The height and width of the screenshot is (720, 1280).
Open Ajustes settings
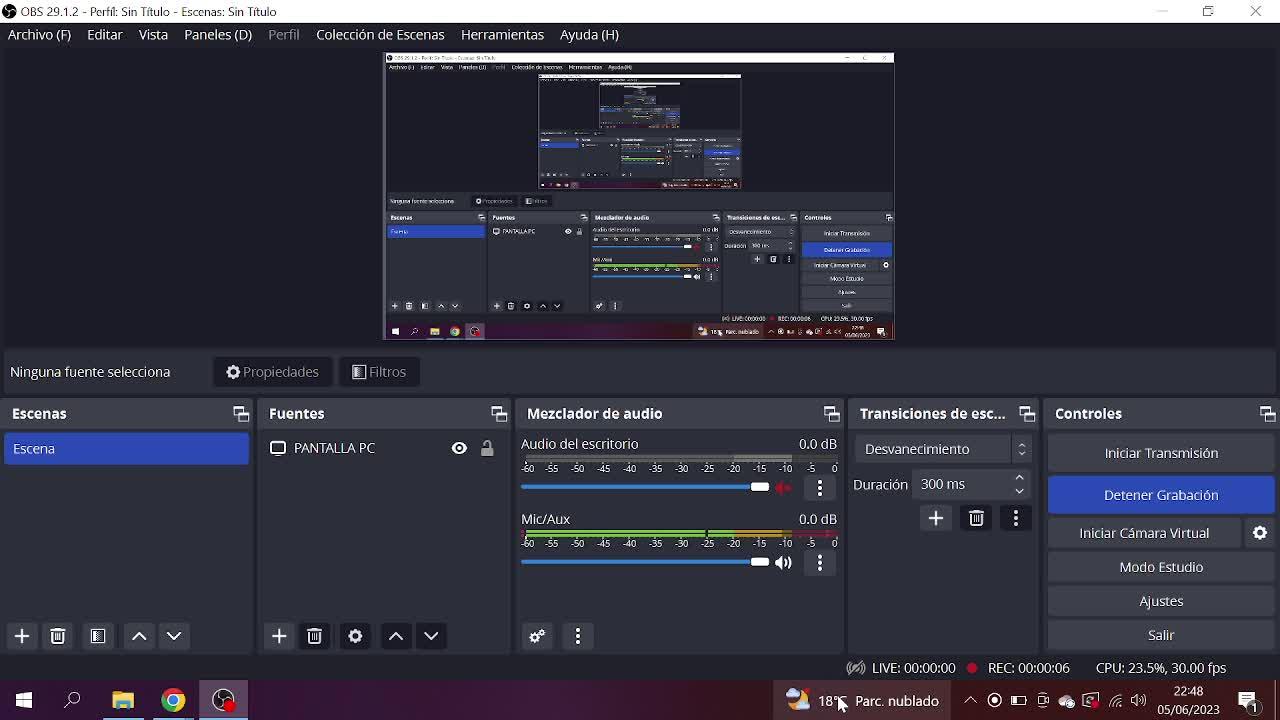click(1161, 601)
